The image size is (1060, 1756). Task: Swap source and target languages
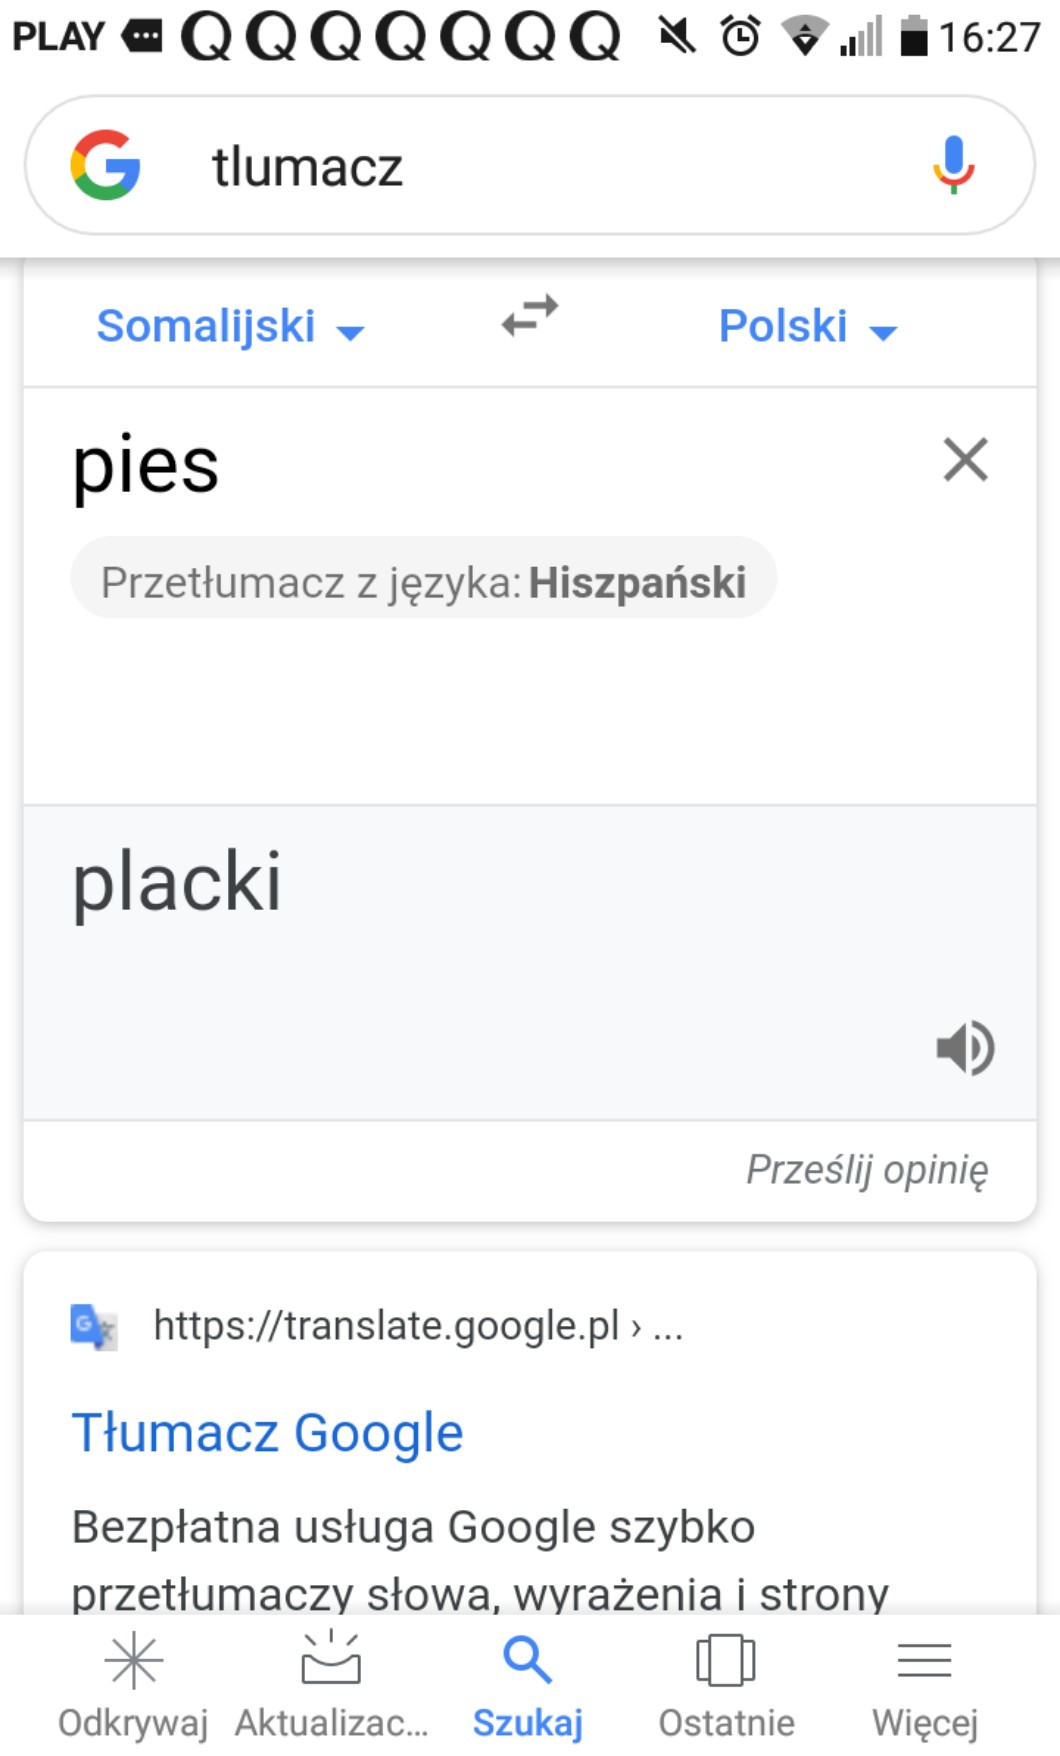(x=530, y=316)
